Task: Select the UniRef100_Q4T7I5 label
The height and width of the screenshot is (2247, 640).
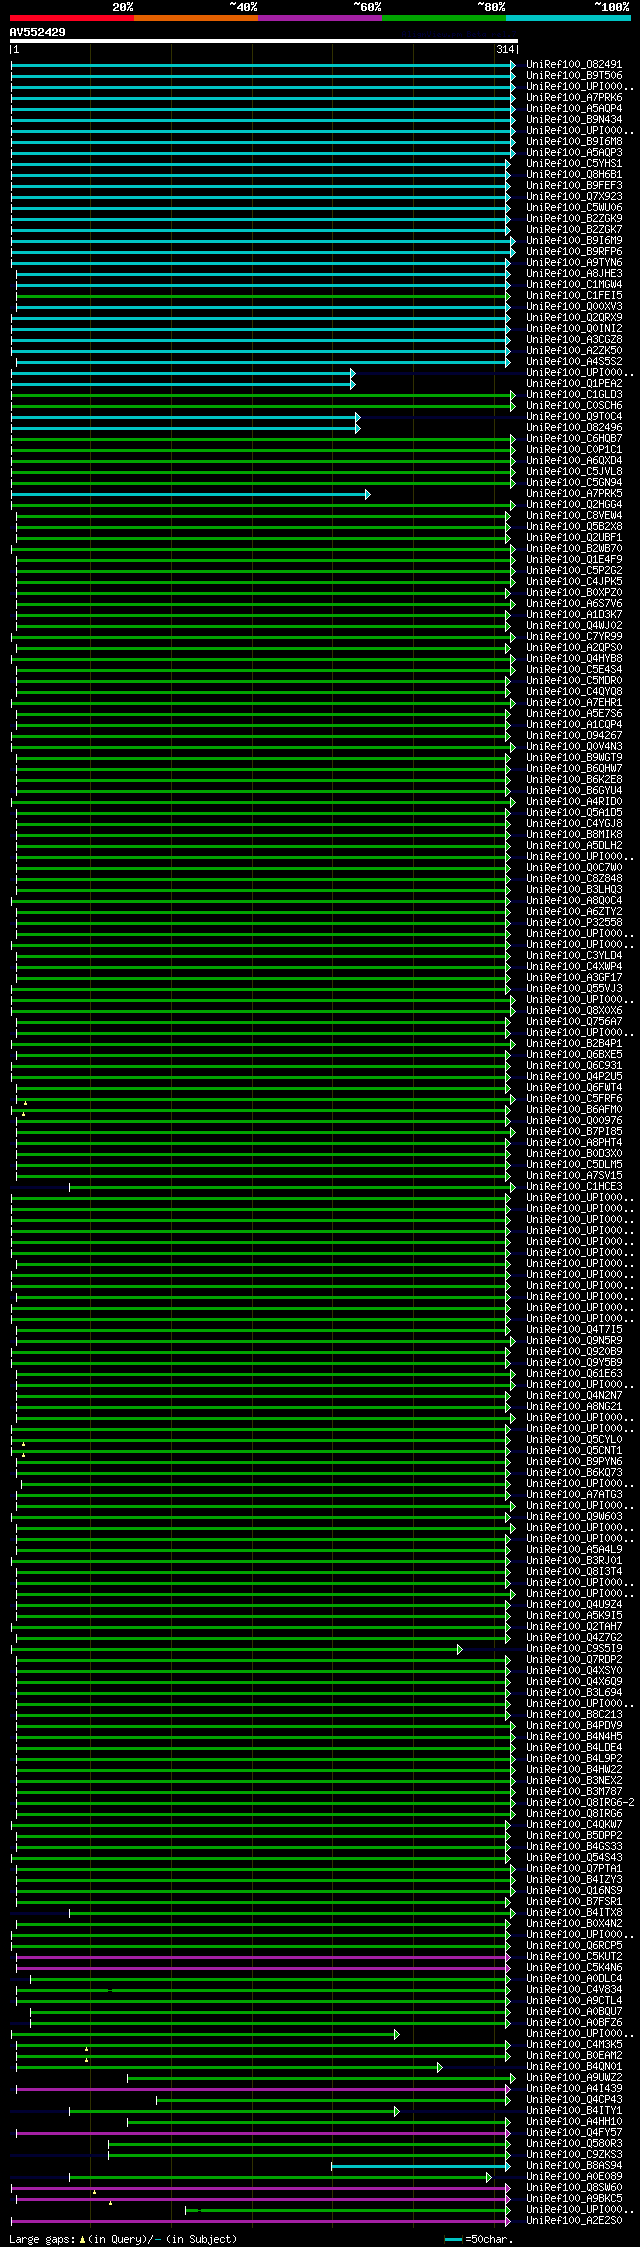Action: click(574, 1330)
